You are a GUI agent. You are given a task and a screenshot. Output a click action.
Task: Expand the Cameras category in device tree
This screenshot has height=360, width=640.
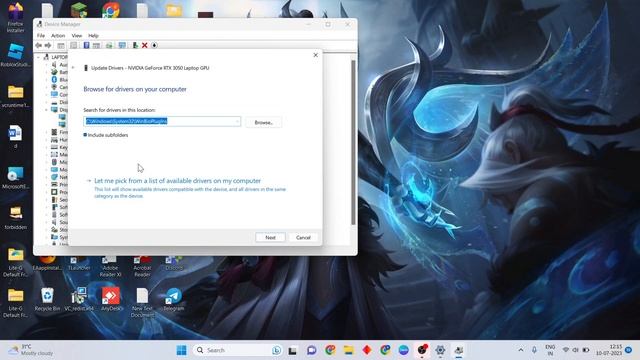pos(47,87)
